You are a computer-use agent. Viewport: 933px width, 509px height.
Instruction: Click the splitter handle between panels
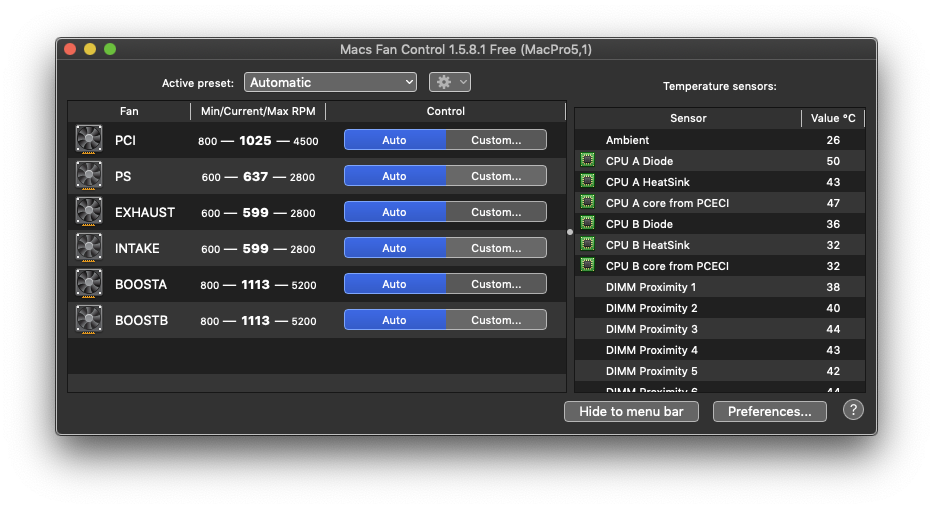570,232
